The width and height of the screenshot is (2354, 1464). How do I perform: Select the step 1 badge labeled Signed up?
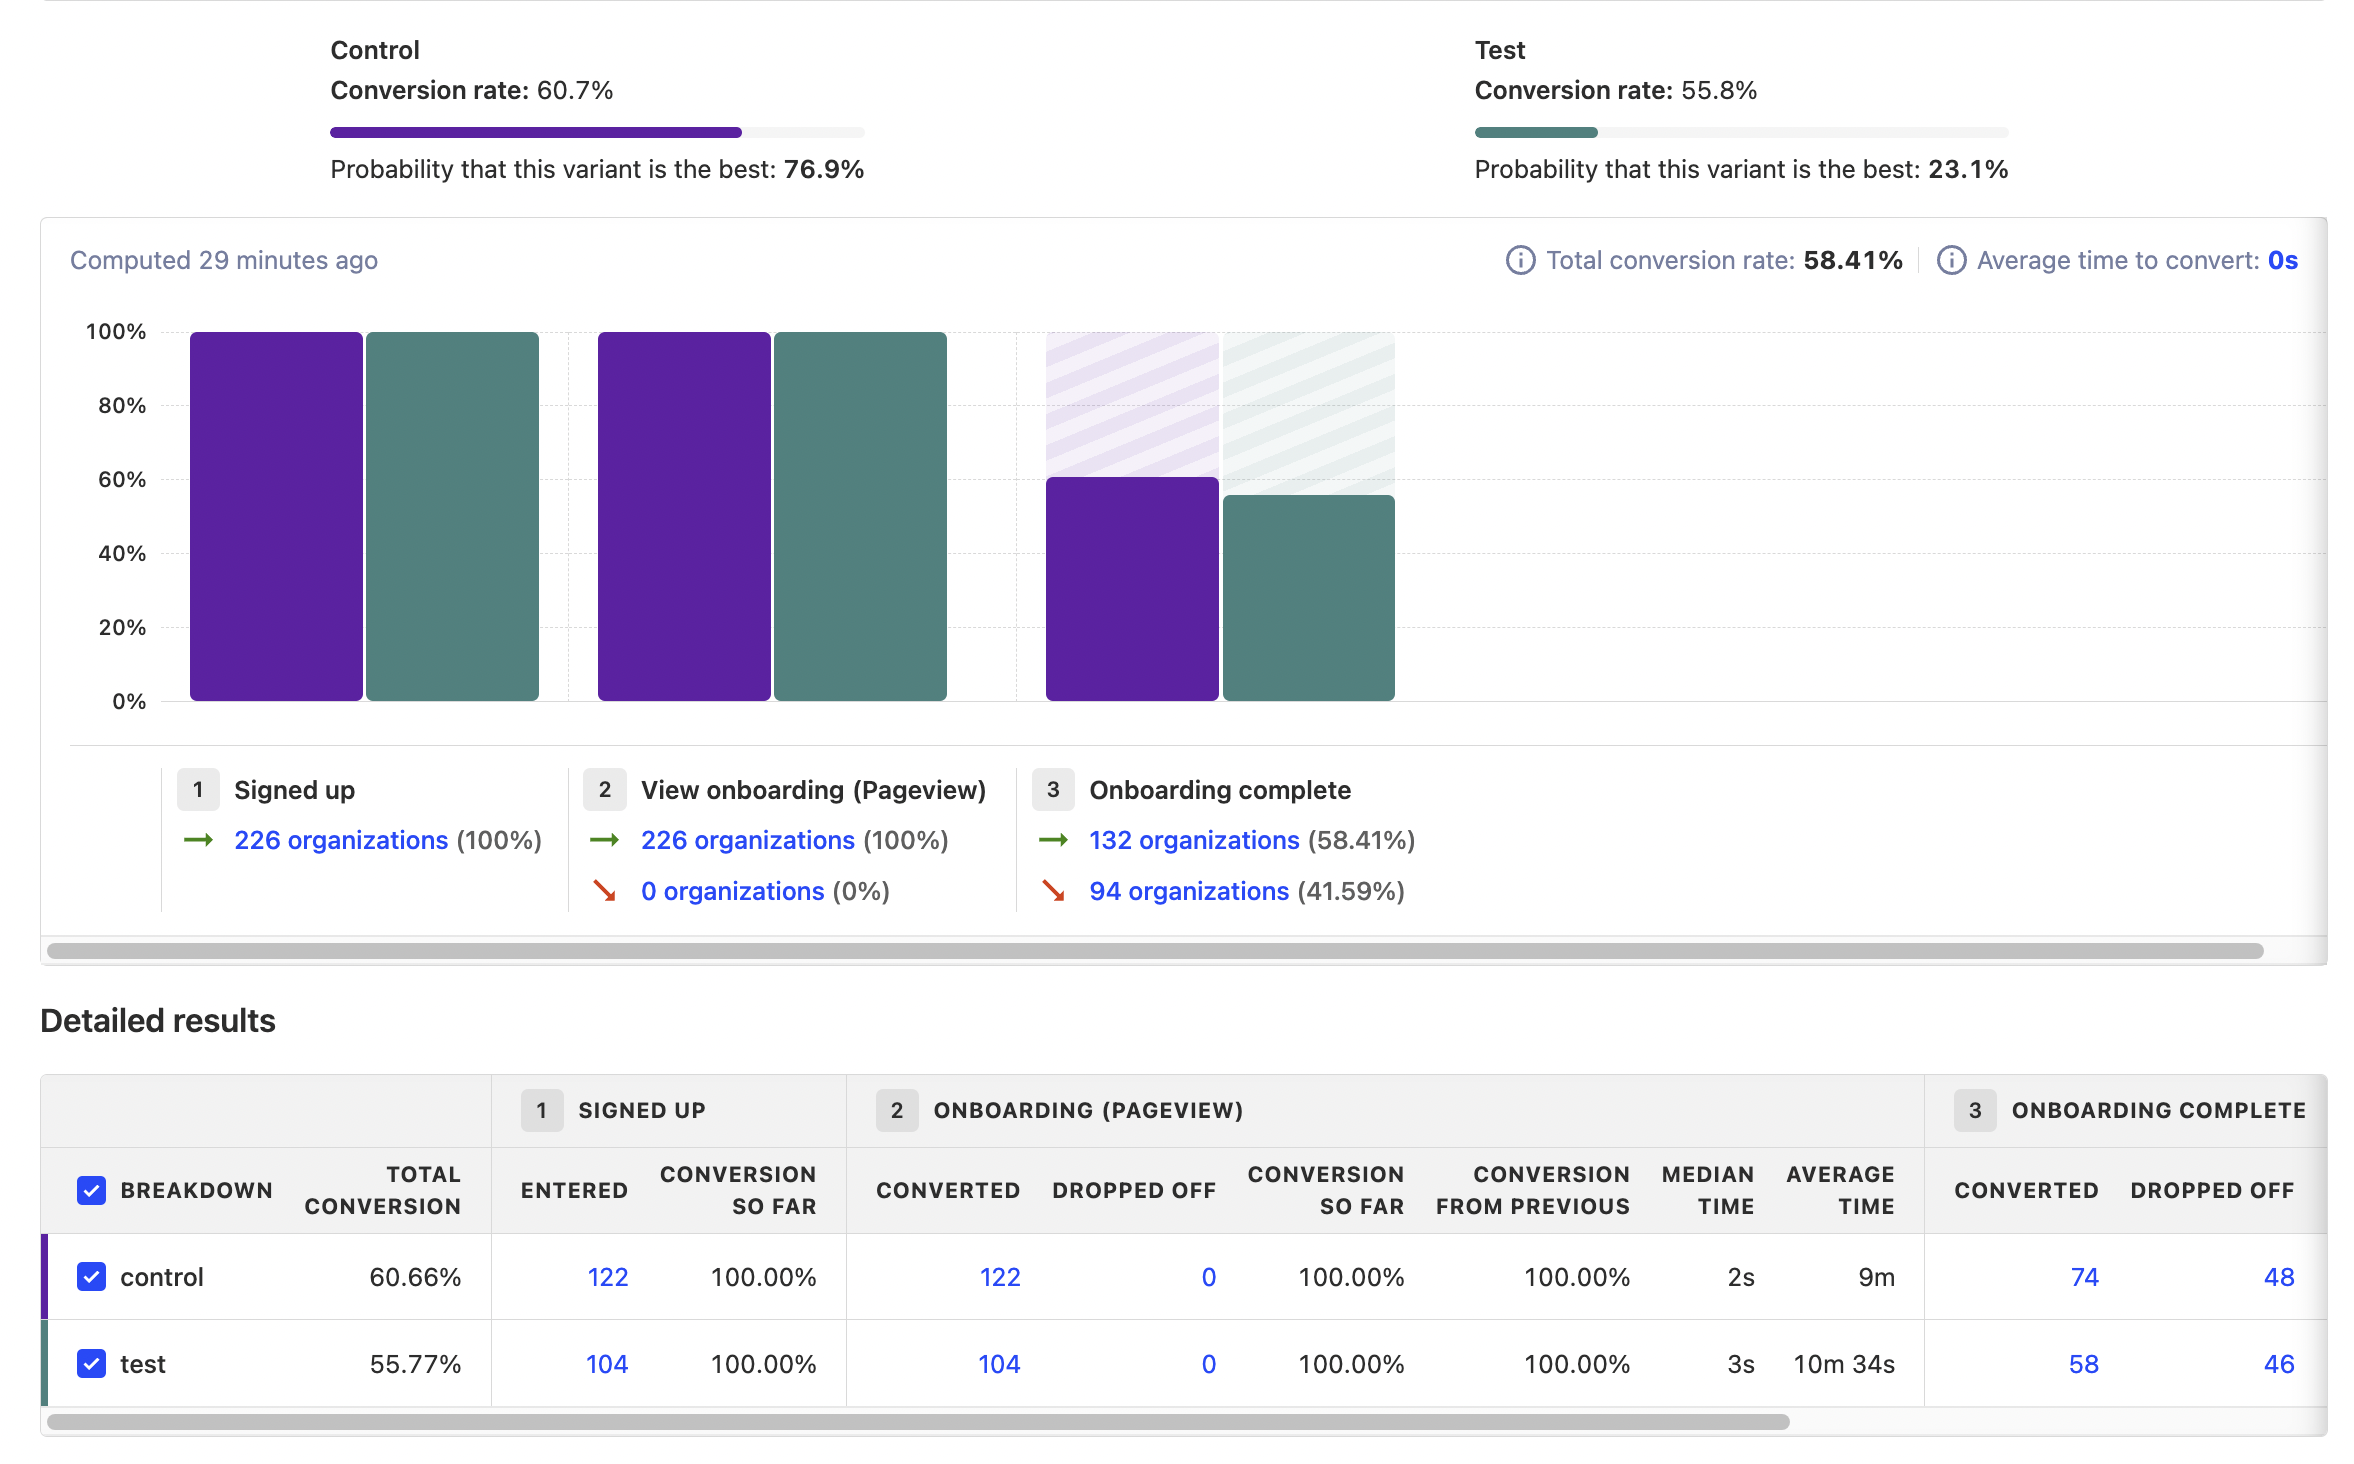click(198, 789)
